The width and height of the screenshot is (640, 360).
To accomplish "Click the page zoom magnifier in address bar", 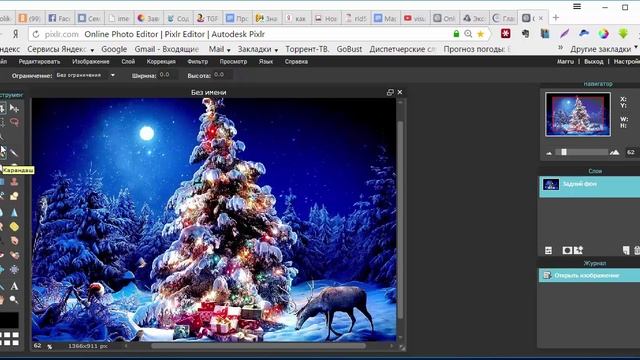I will 468,34.
